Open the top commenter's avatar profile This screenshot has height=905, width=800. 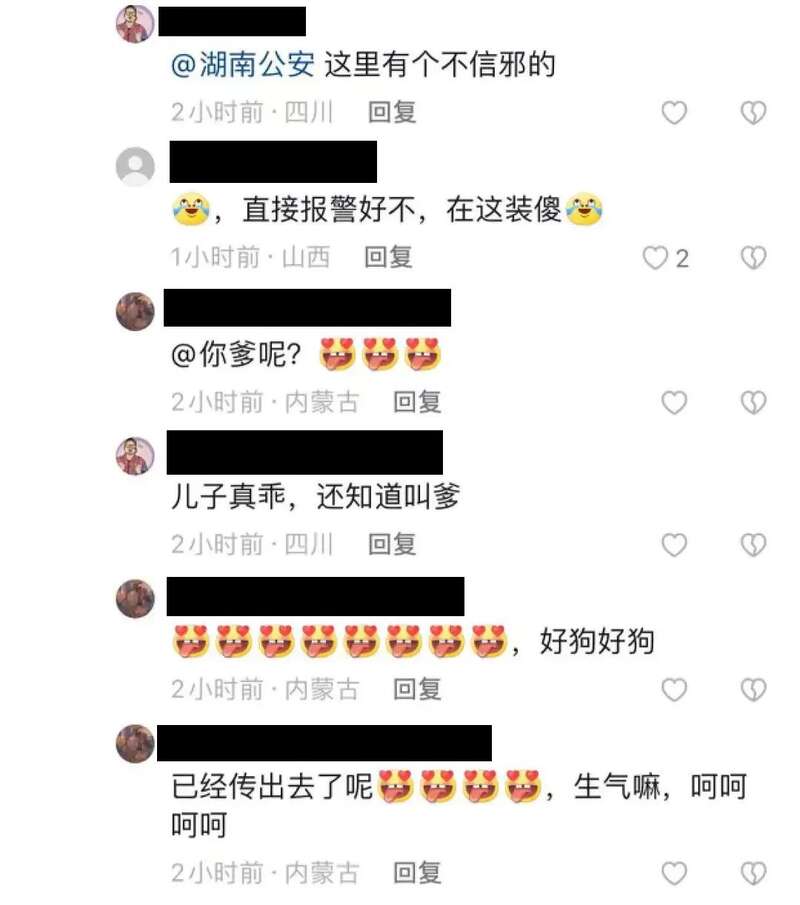click(135, 24)
